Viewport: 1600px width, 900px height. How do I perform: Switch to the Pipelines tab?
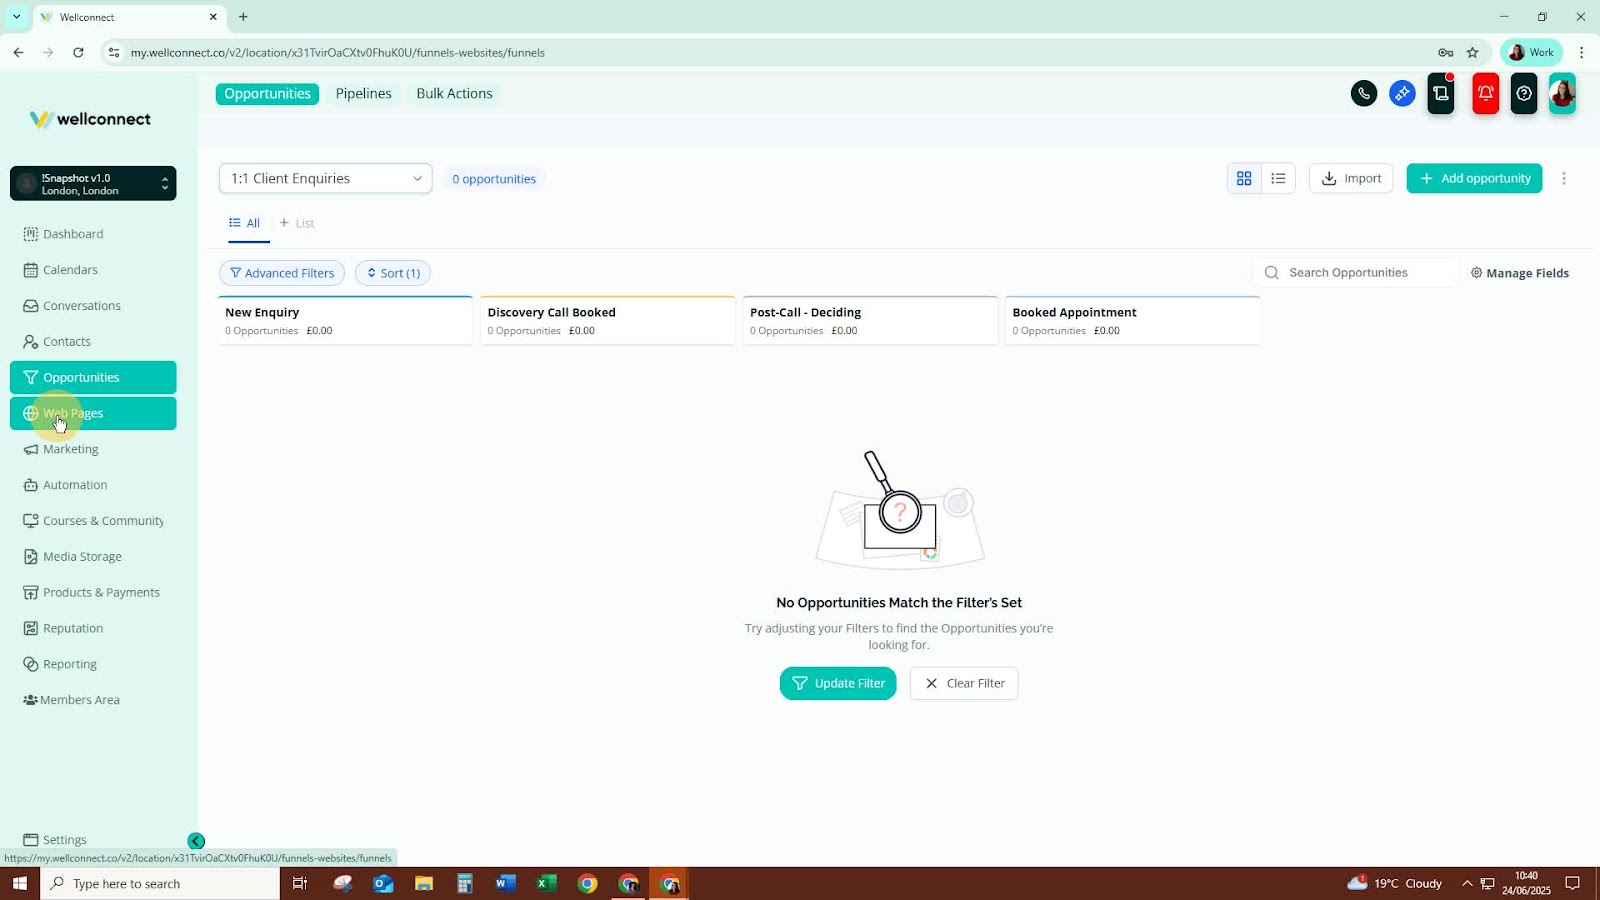point(364,94)
